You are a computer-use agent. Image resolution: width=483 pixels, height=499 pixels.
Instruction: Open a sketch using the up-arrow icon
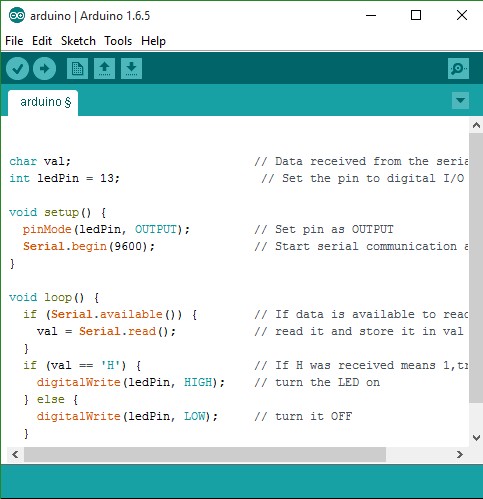[104, 69]
